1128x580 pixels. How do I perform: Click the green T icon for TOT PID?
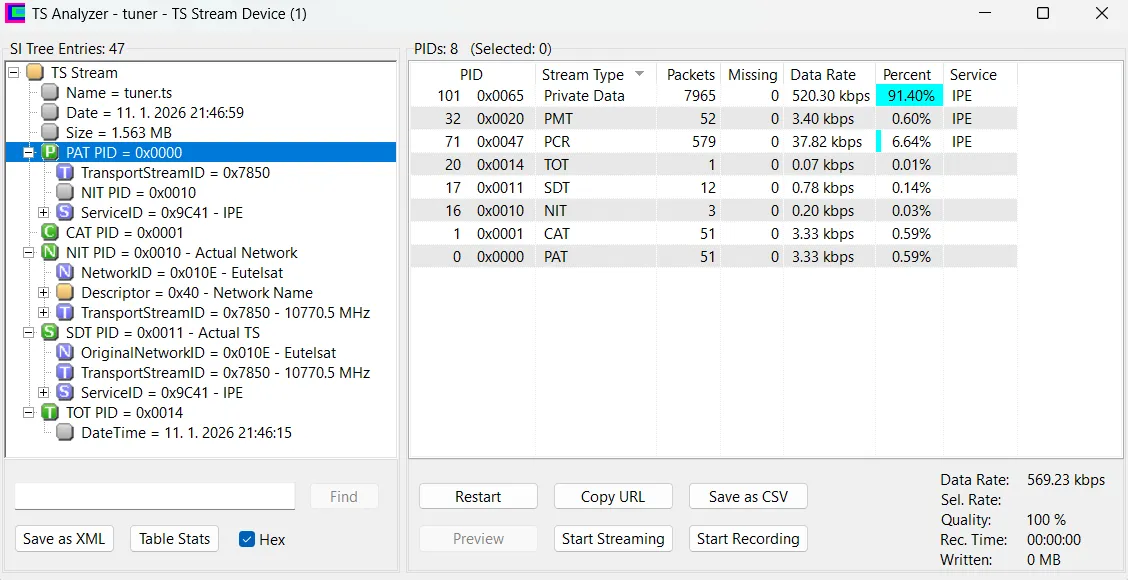[50, 413]
